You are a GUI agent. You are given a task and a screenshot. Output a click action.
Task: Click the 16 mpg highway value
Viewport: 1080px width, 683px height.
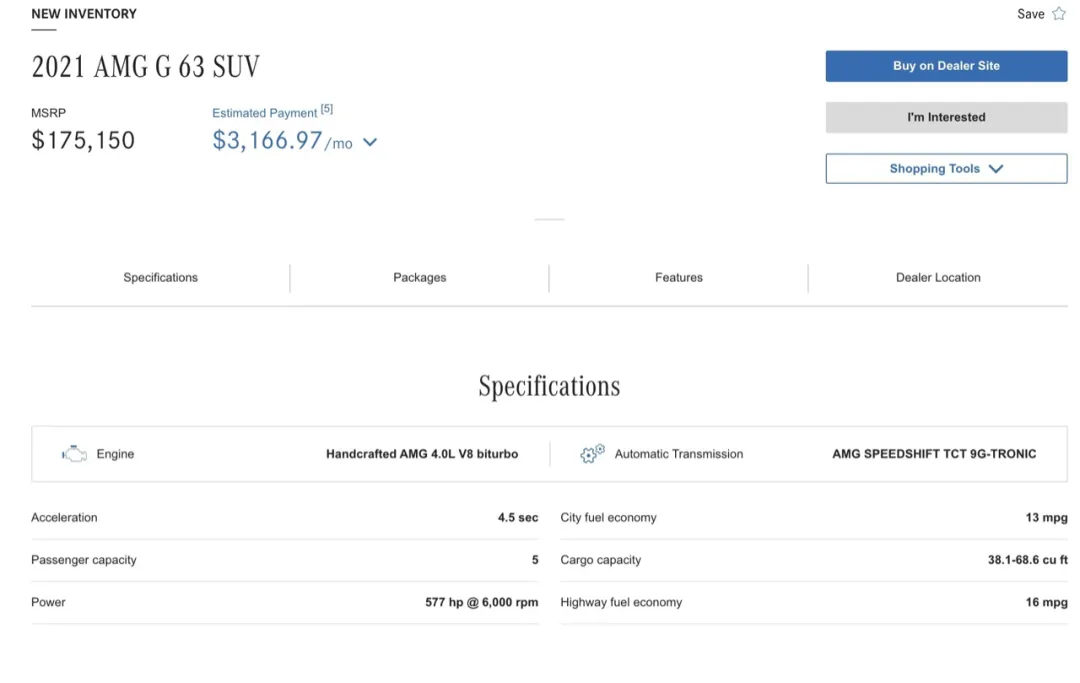tap(1046, 602)
